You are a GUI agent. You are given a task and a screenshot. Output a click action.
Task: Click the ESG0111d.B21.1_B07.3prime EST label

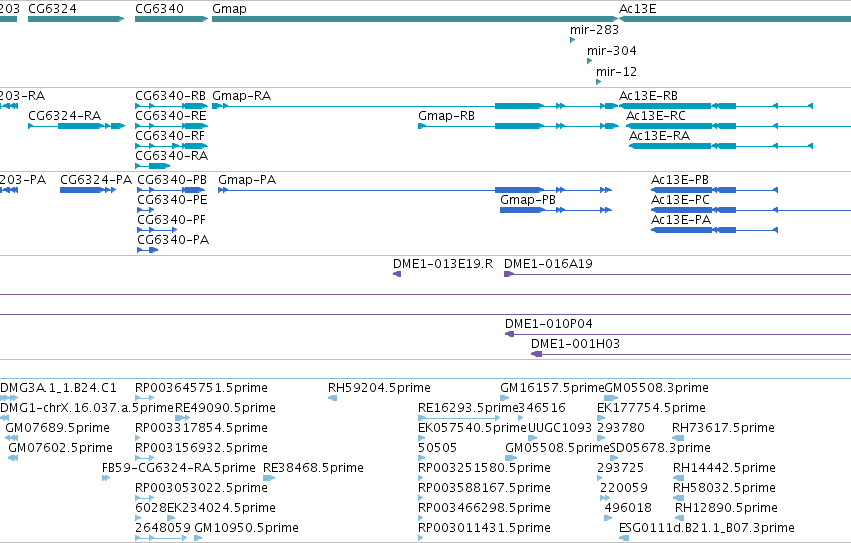pyautogui.click(x=707, y=528)
